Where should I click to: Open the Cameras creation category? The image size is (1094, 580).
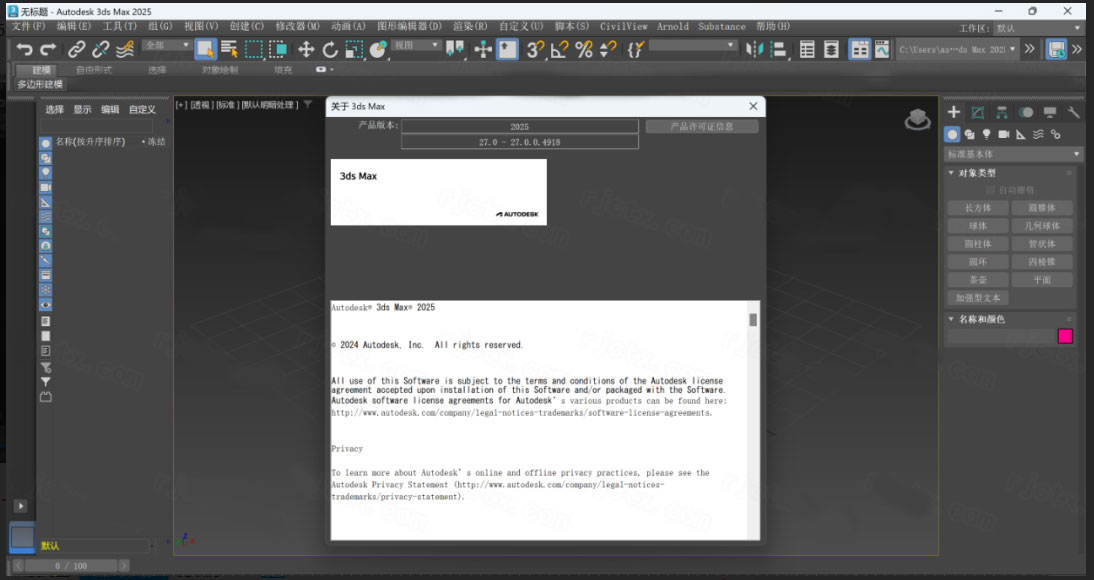(x=1004, y=134)
